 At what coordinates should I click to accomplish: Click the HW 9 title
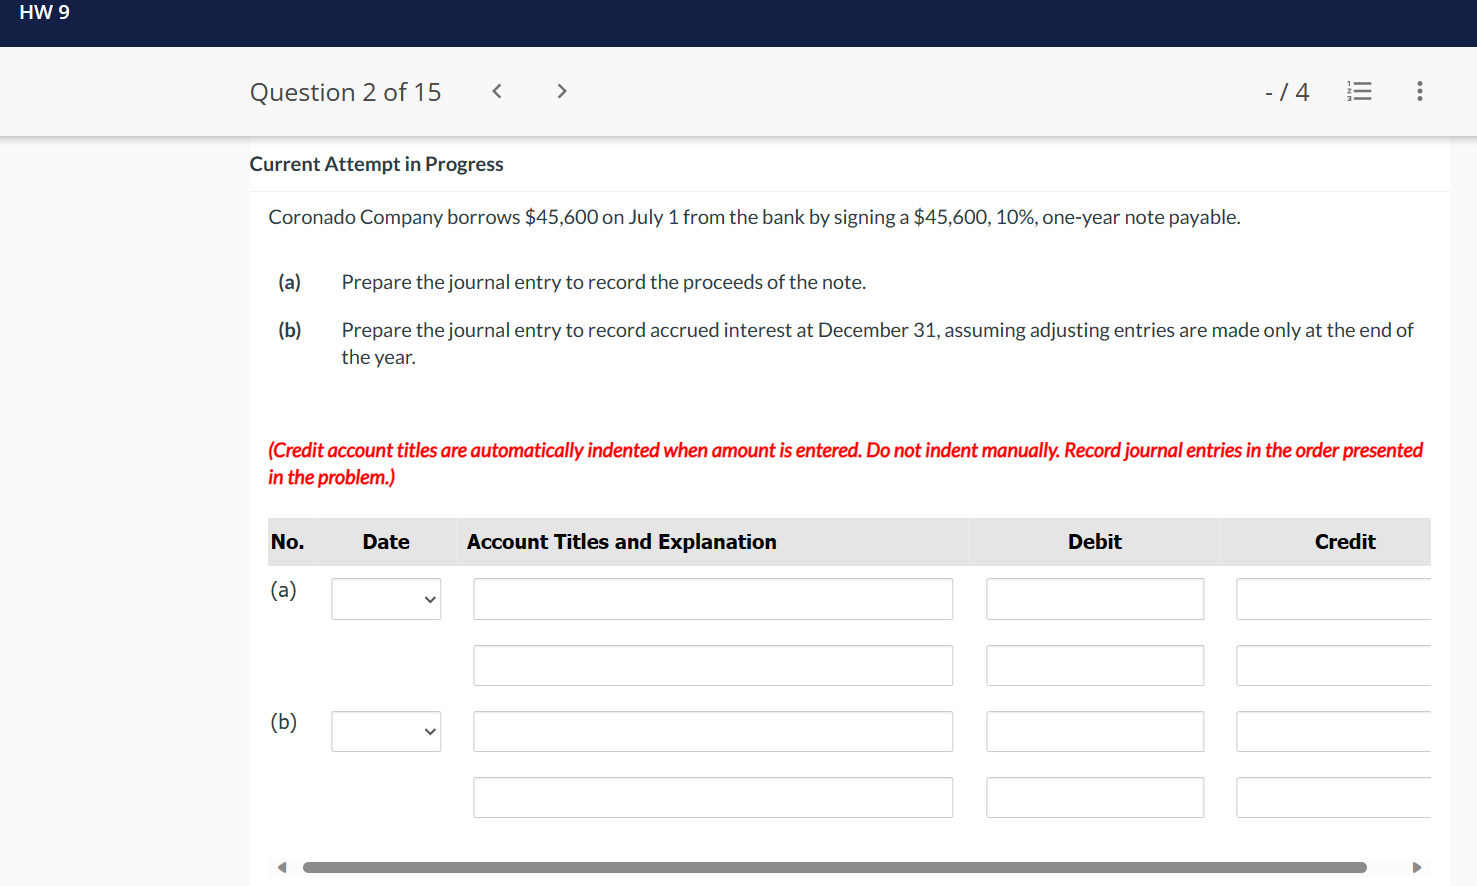tap(44, 13)
